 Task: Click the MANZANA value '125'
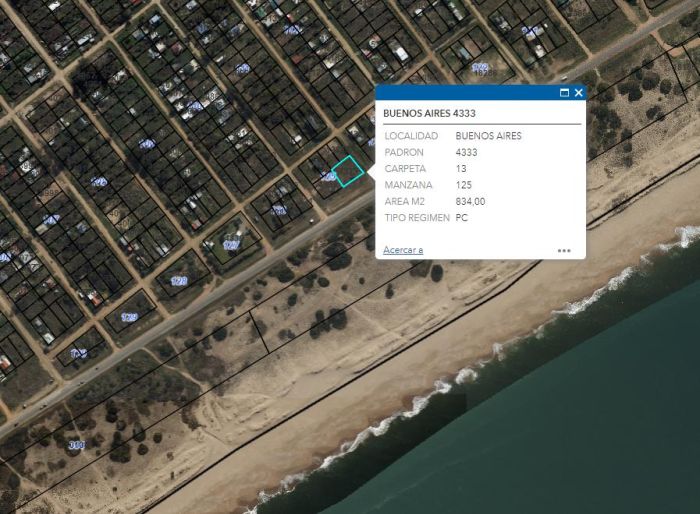(464, 185)
